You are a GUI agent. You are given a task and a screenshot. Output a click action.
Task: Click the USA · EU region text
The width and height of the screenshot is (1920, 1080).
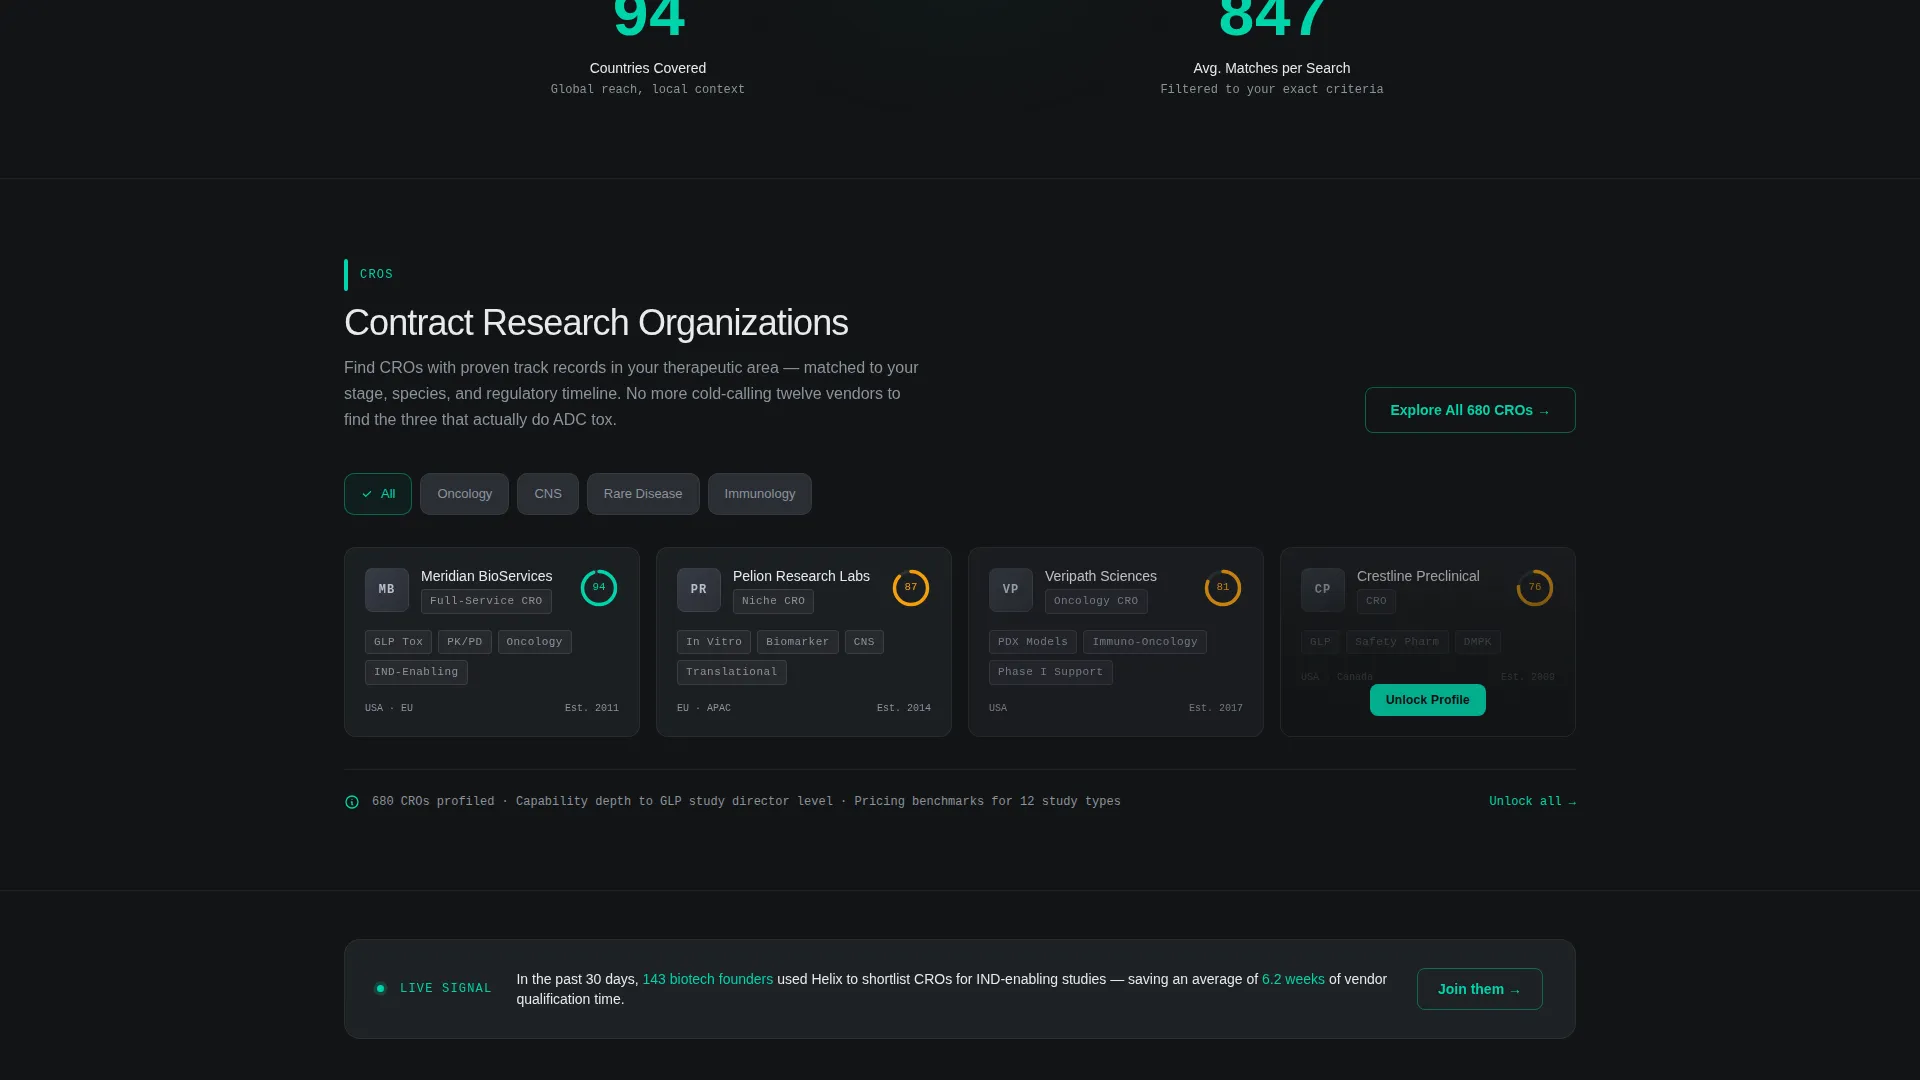tap(389, 708)
